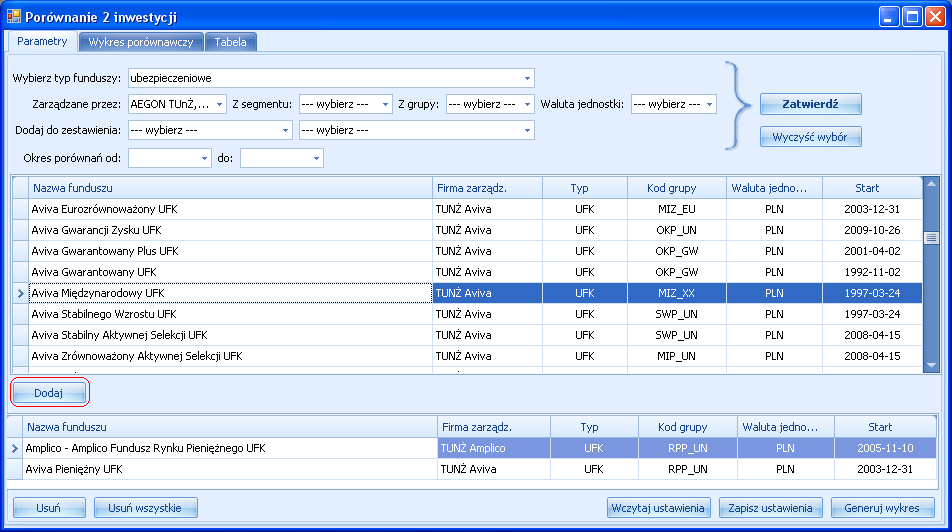952x532 pixels.
Task: Click the row selector arrow beside Amplico row
Action: 15,448
